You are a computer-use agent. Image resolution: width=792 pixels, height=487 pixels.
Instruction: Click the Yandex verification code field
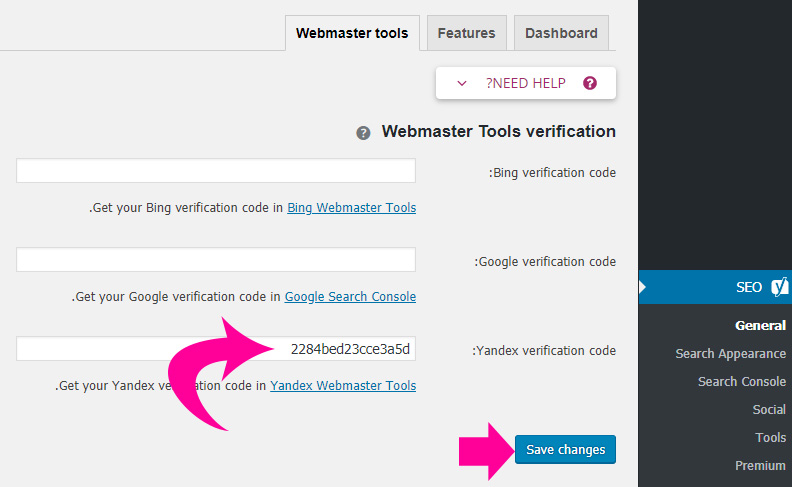[x=216, y=349]
